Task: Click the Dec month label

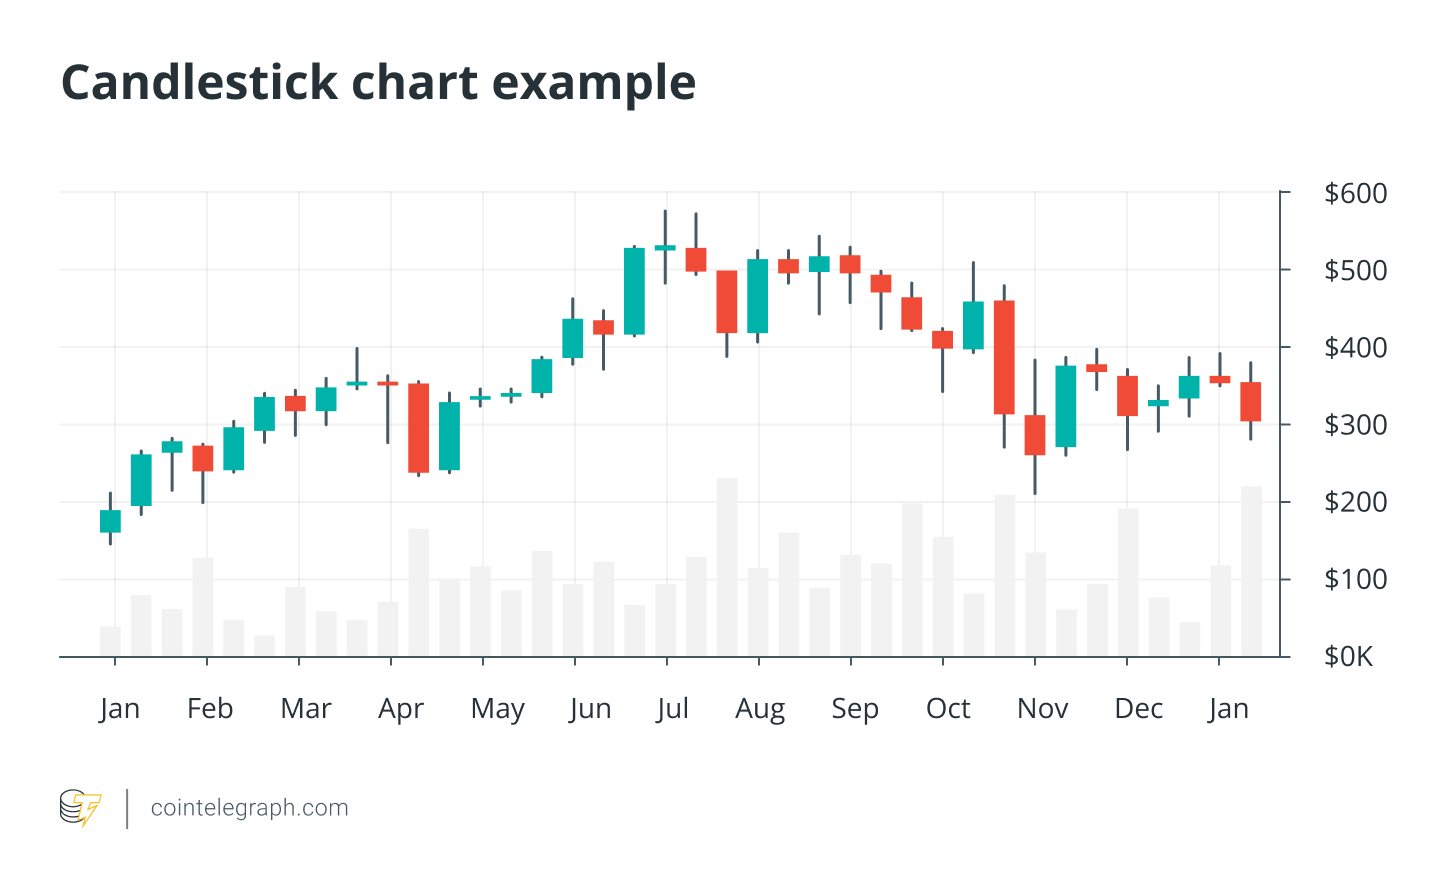Action: 1138,709
